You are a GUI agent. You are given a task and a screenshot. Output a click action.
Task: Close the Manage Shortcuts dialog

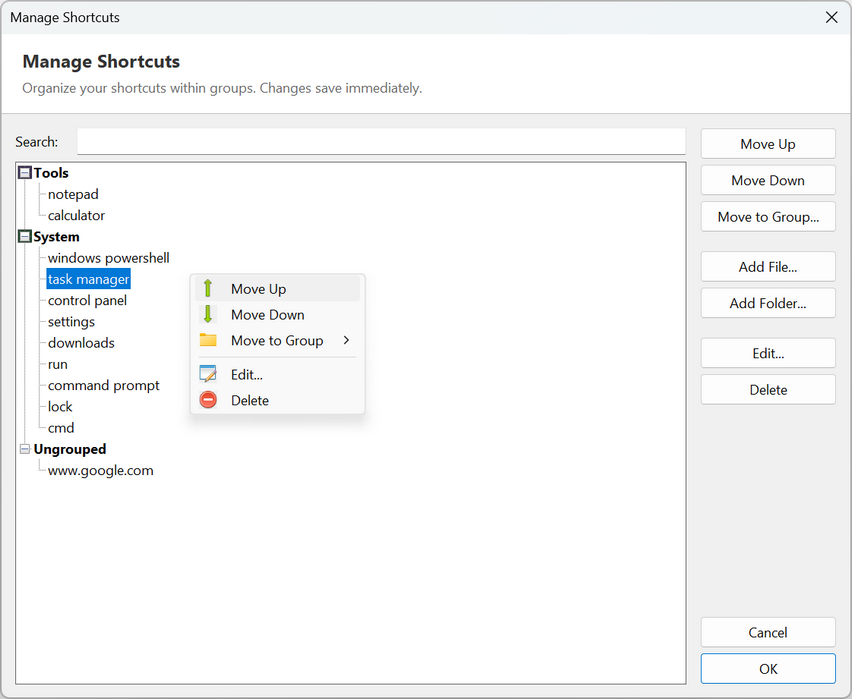831,17
